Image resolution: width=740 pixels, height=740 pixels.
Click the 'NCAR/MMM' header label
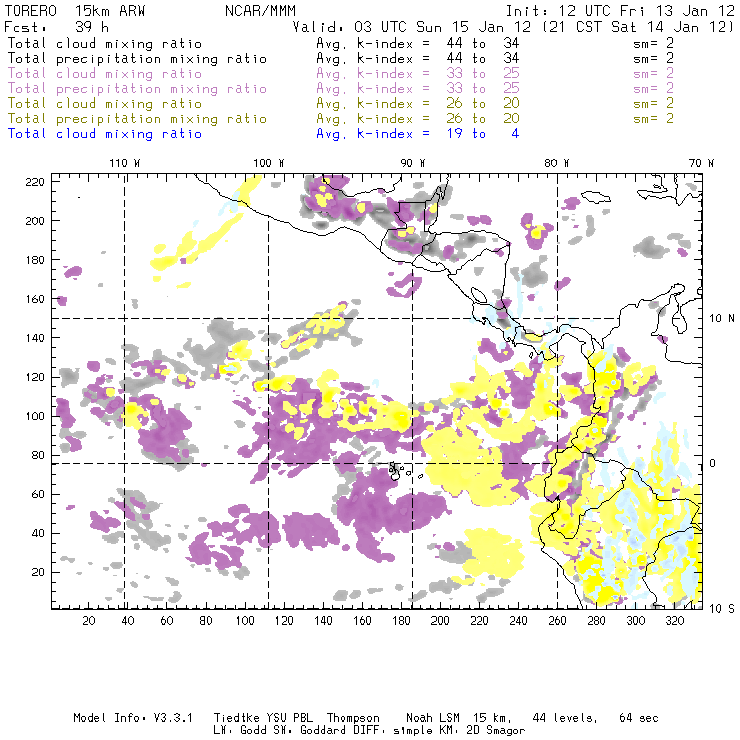[260, 11]
